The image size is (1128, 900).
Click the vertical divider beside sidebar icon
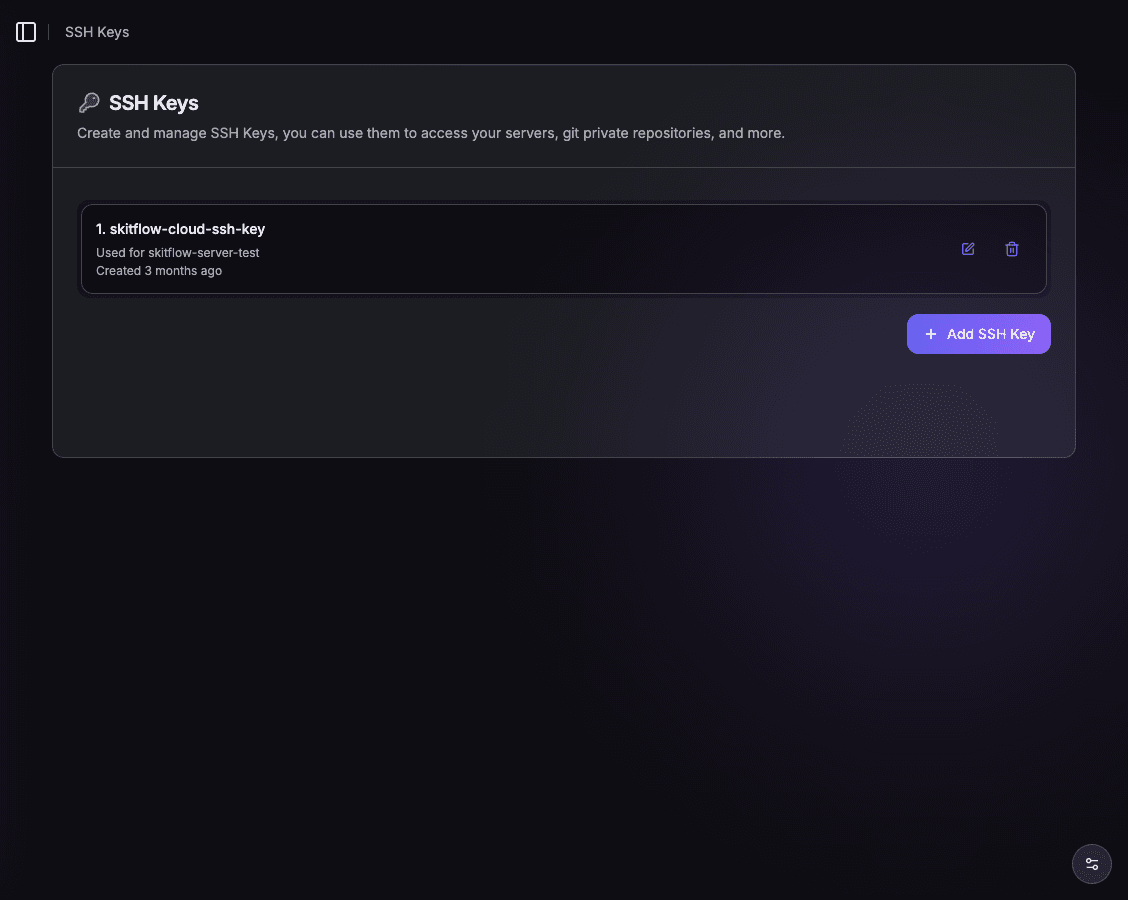(x=48, y=32)
